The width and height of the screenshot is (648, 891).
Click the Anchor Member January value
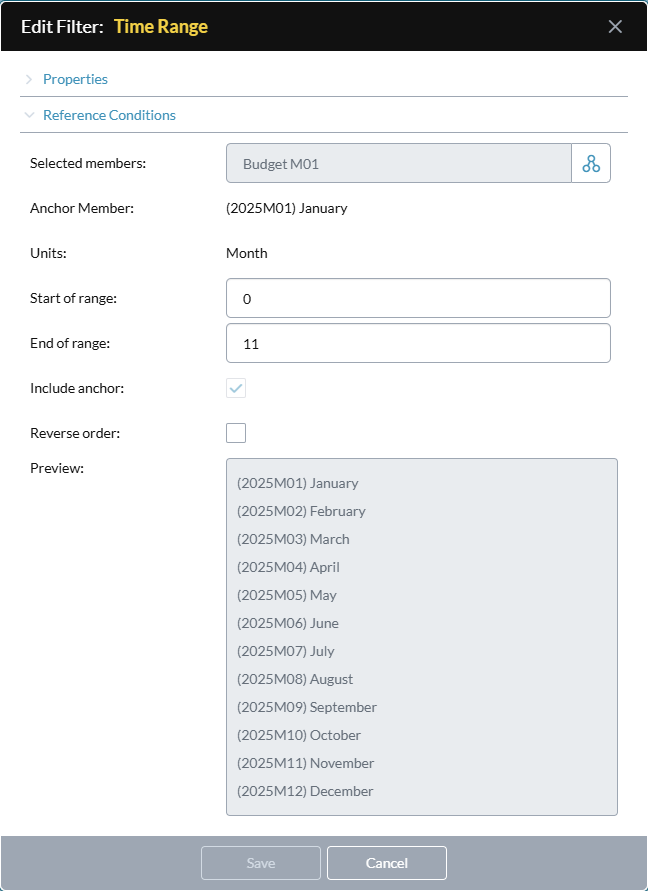coord(286,208)
